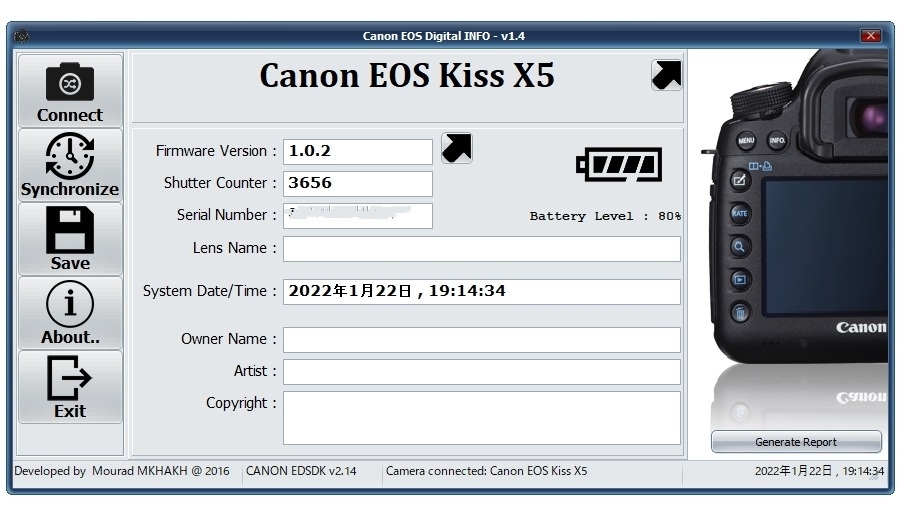The height and width of the screenshot is (525, 912).
Task: Click the Shutter Counter field 3656
Action: [358, 184]
